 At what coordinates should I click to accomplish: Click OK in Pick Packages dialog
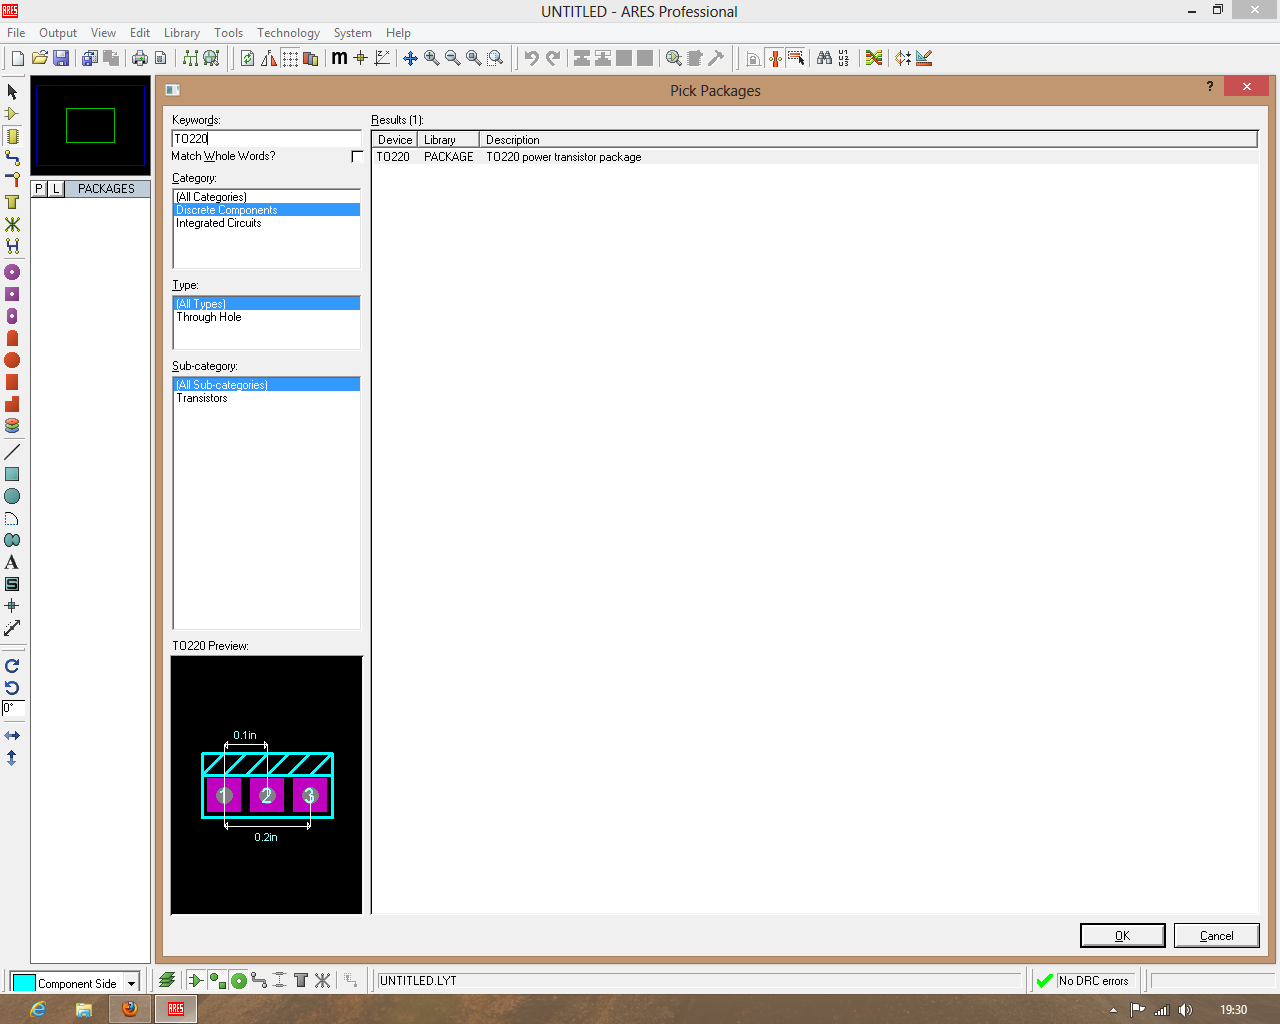(x=1122, y=936)
